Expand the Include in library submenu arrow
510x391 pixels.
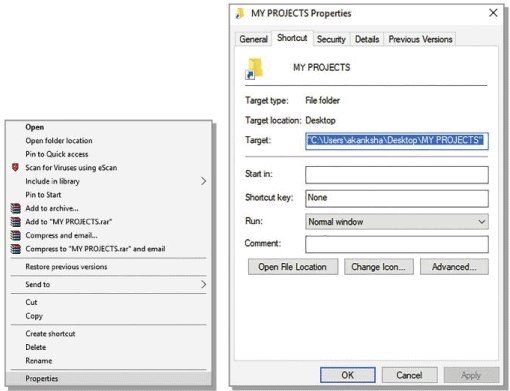point(203,181)
